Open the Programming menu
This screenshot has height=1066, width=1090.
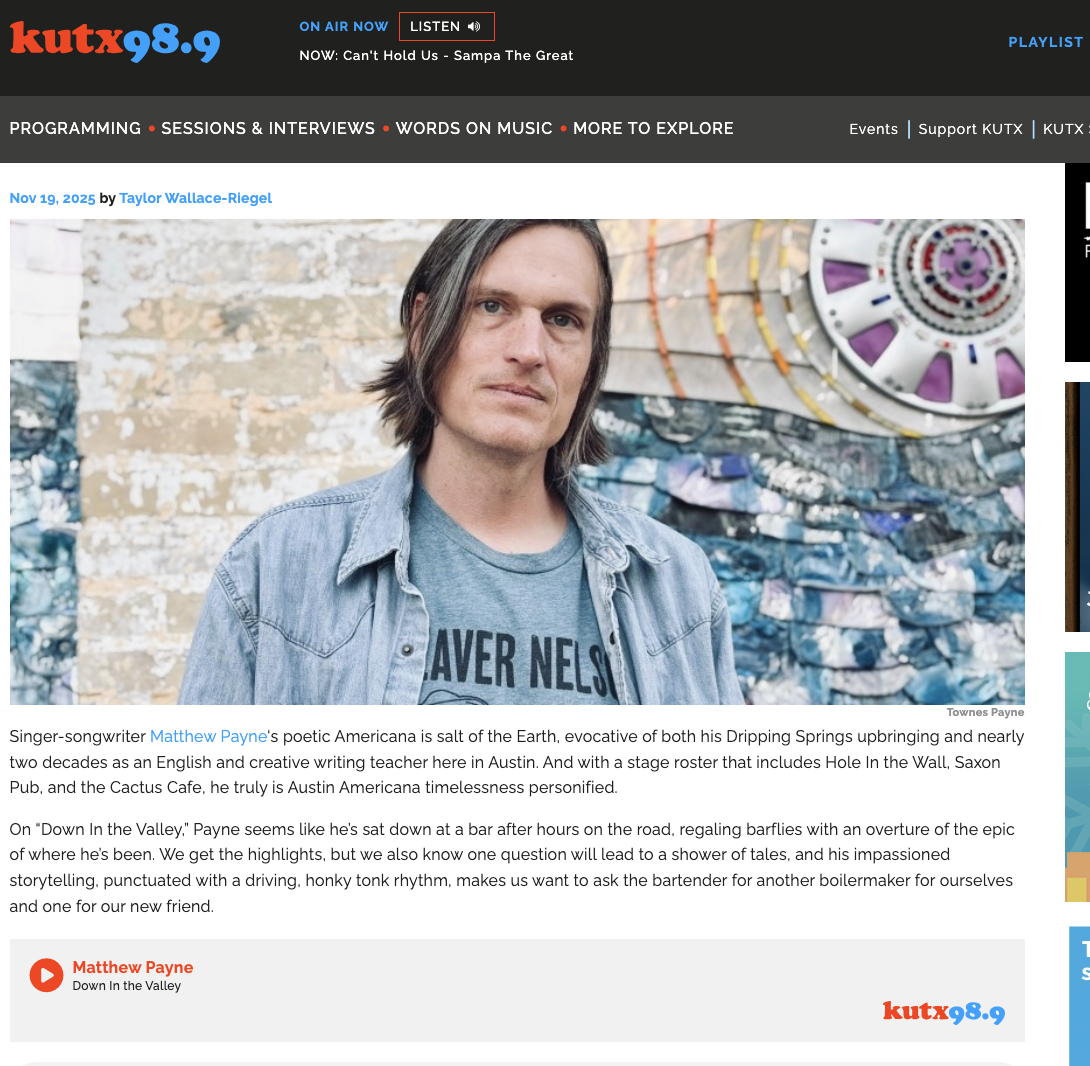pyautogui.click(x=75, y=129)
